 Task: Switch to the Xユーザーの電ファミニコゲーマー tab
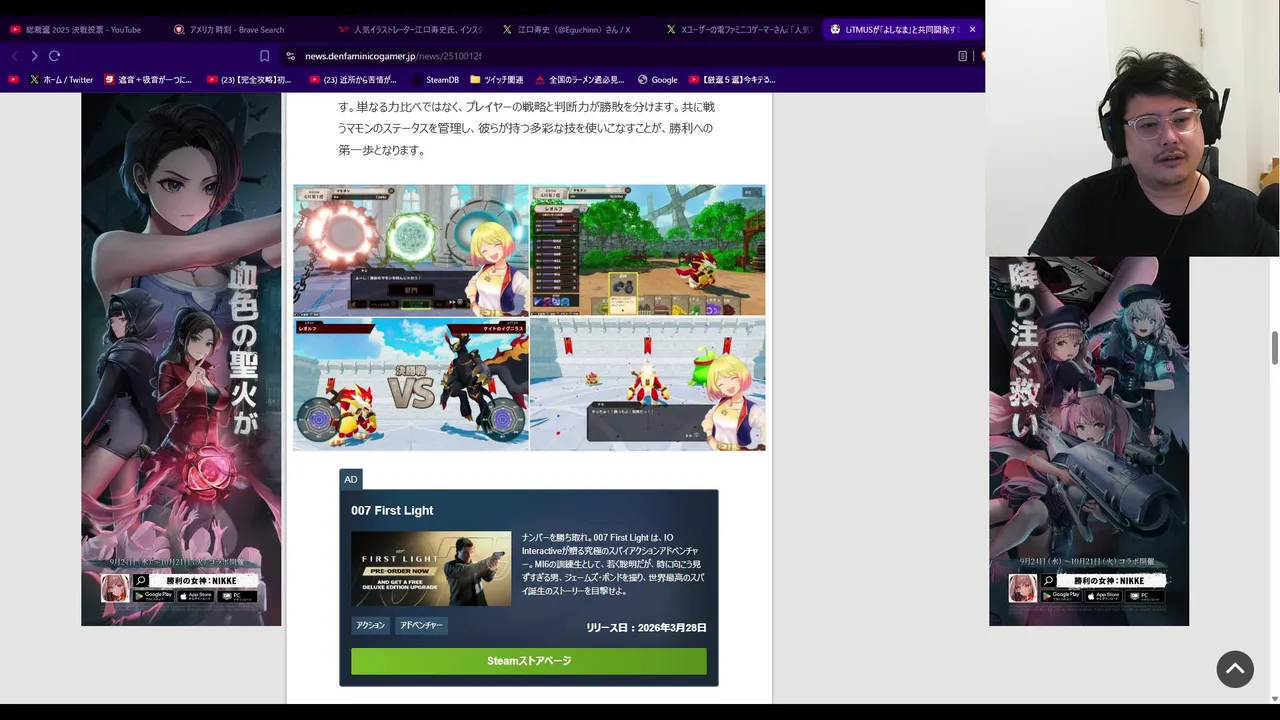740,30
